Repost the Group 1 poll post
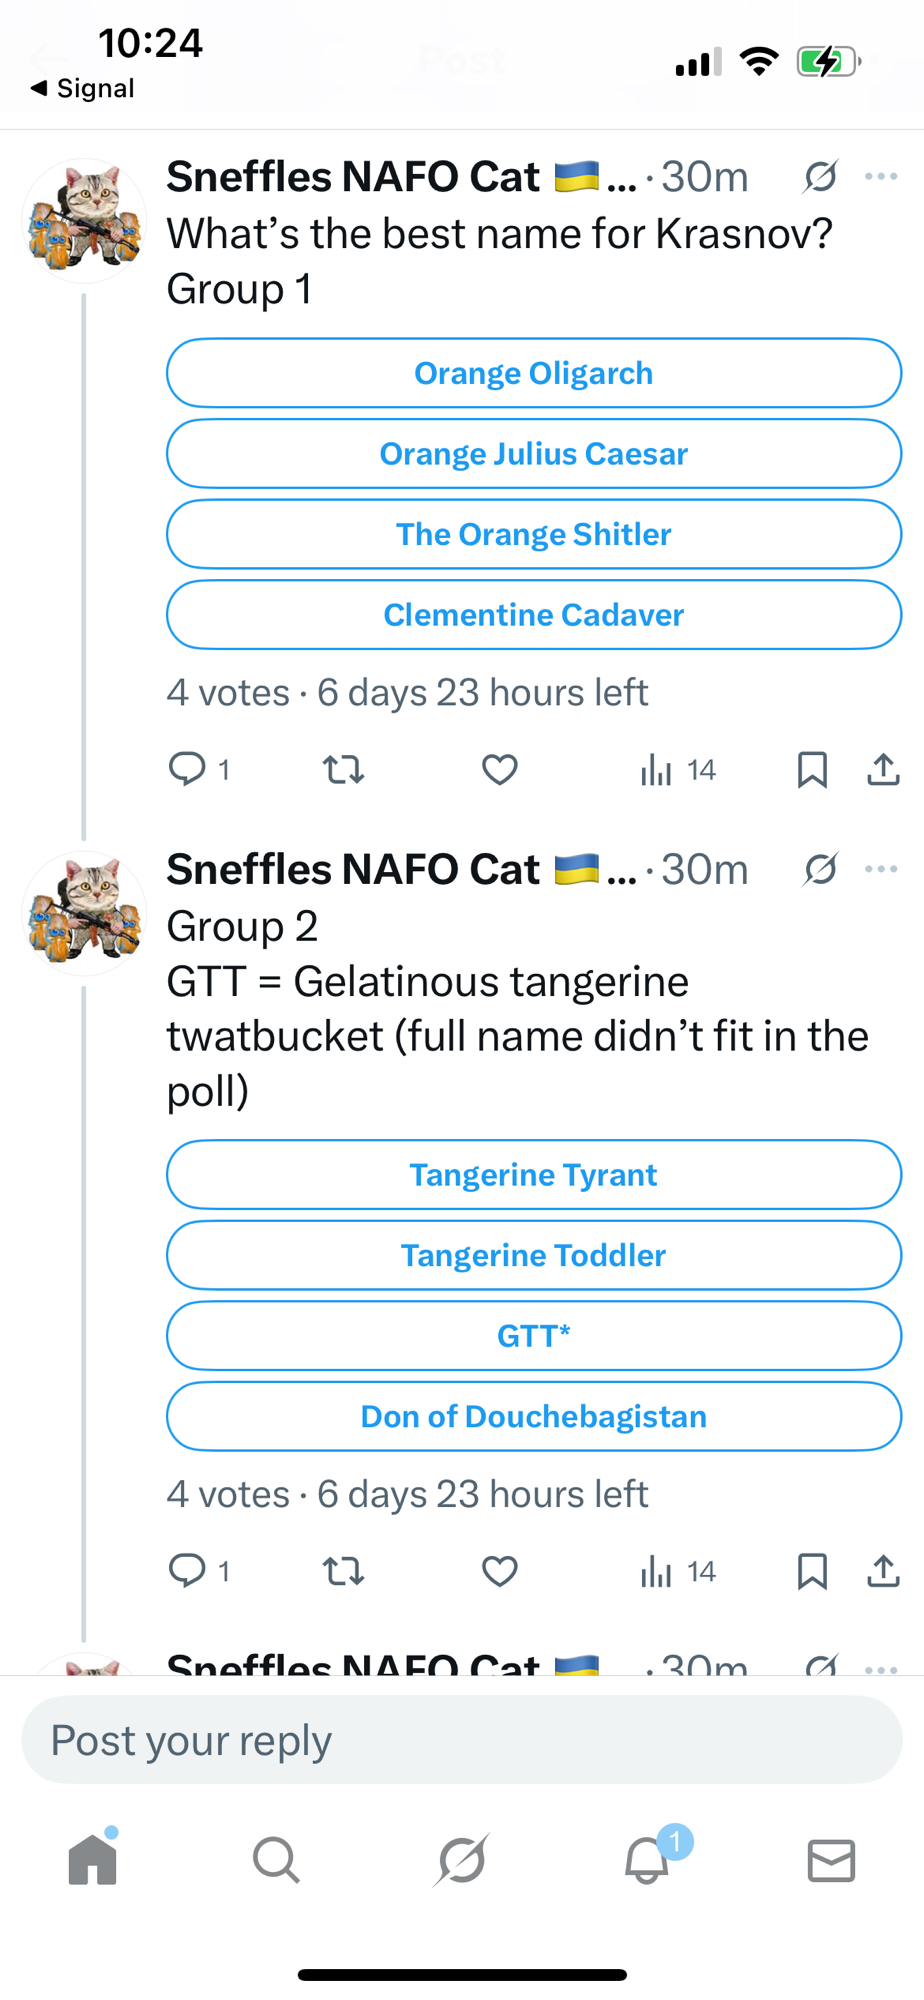924x2000 pixels. (x=343, y=769)
